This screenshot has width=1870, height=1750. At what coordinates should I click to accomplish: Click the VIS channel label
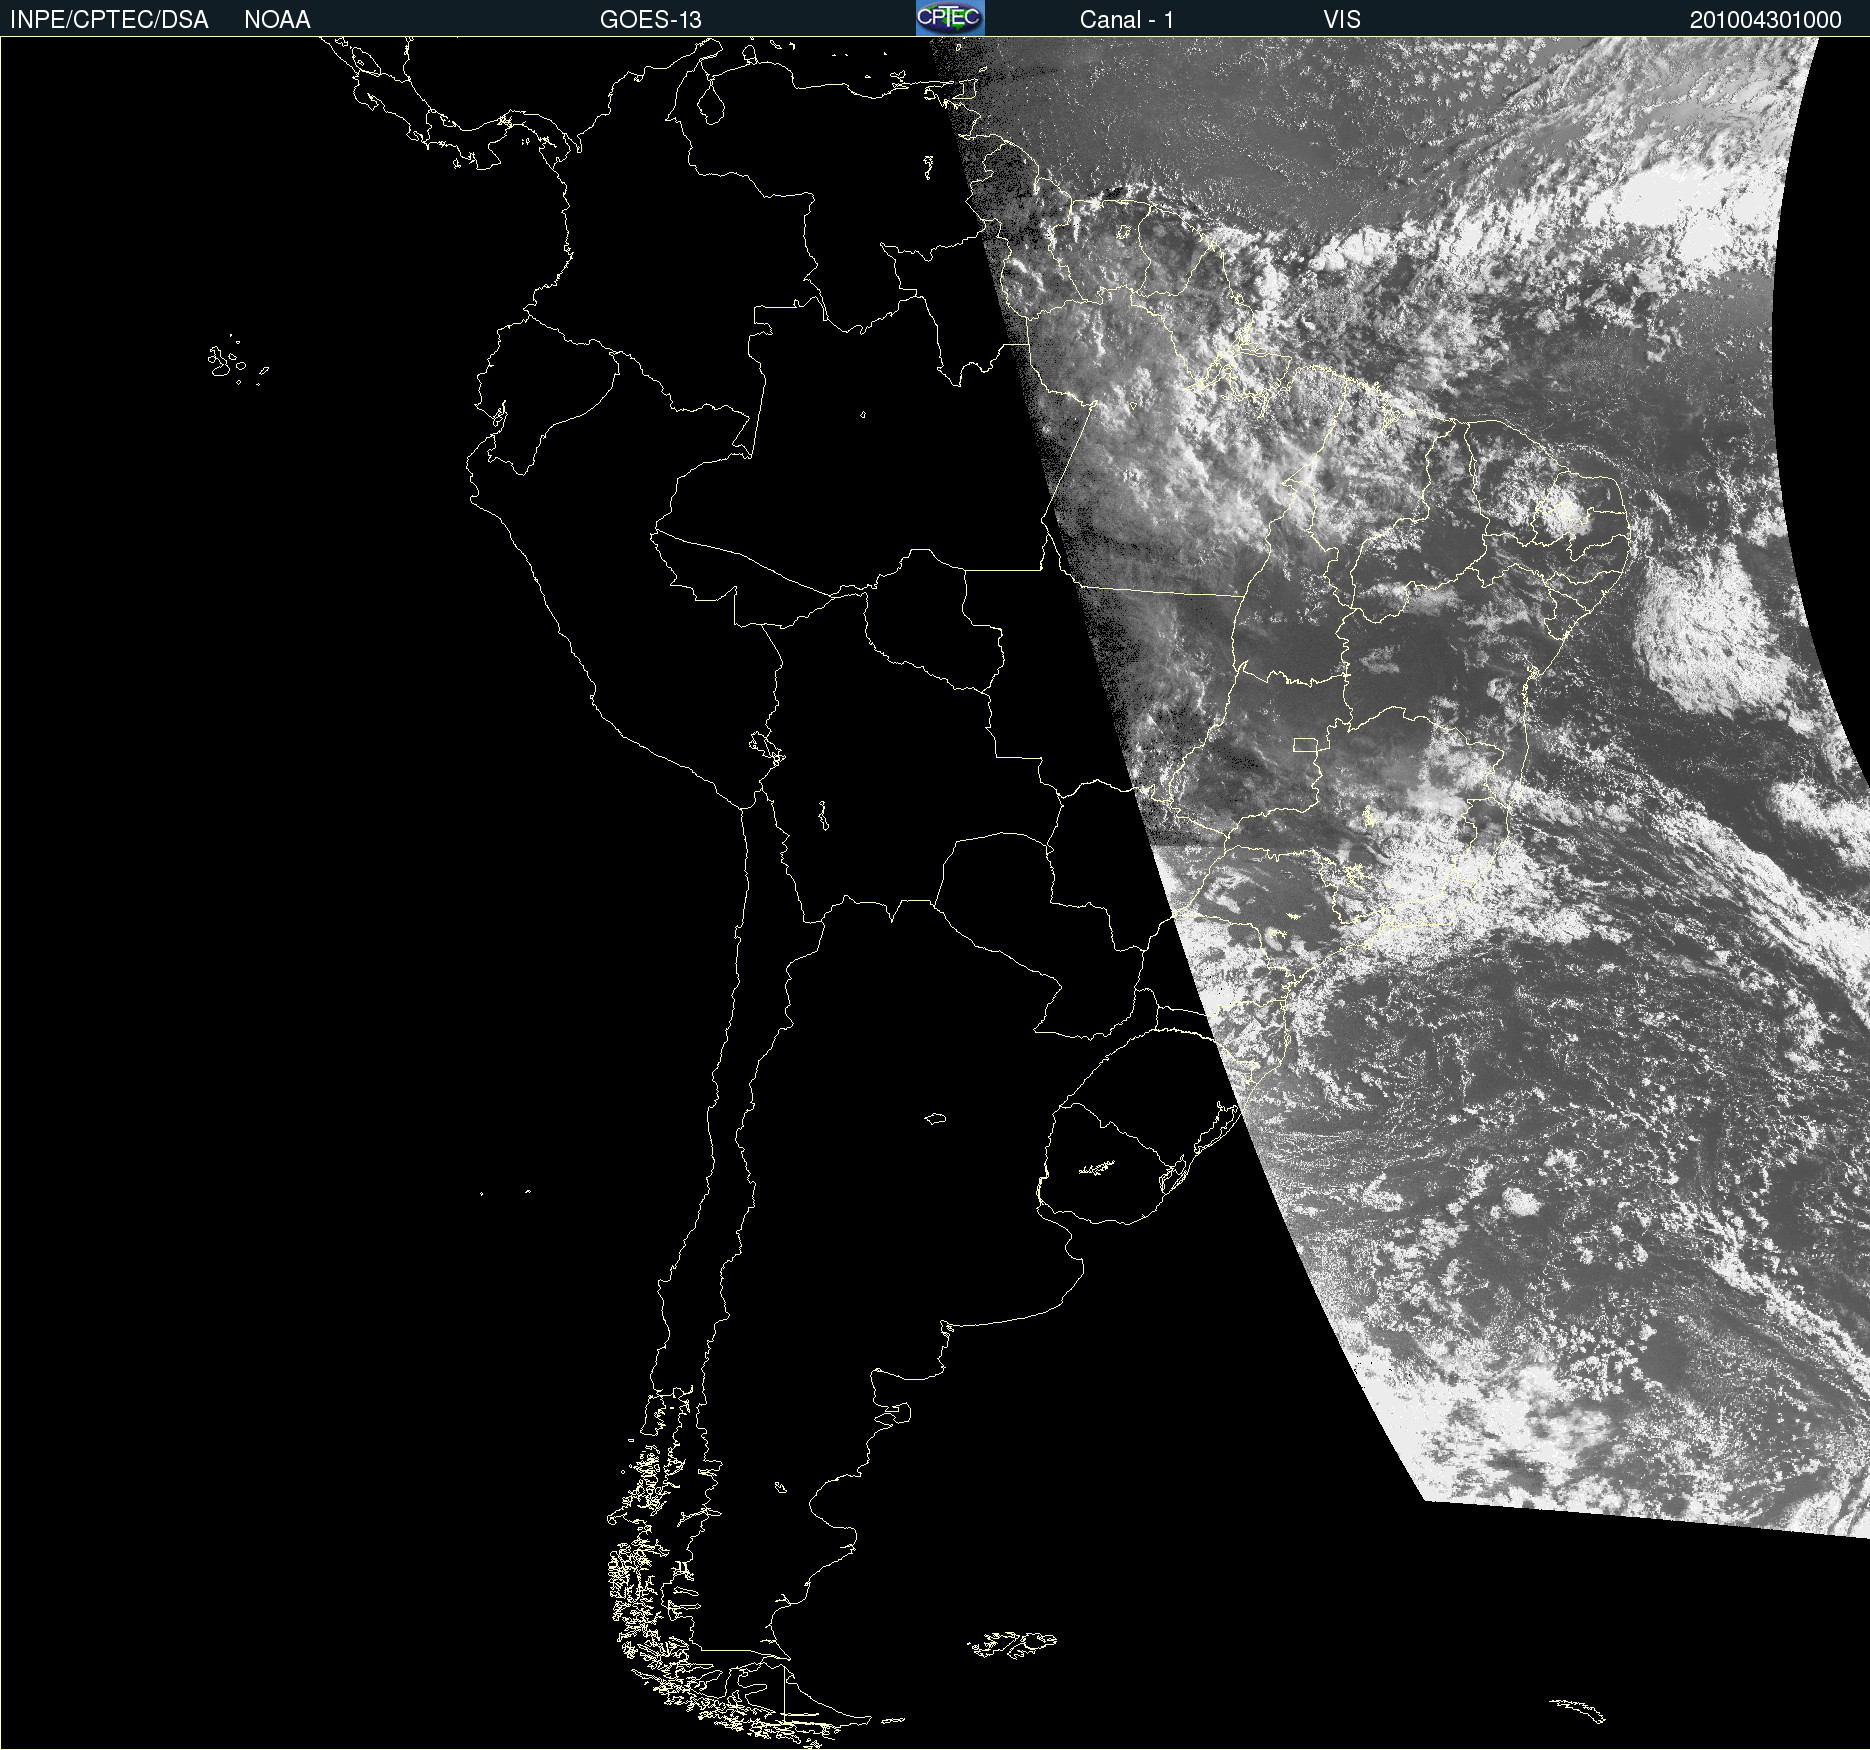coord(1342,20)
